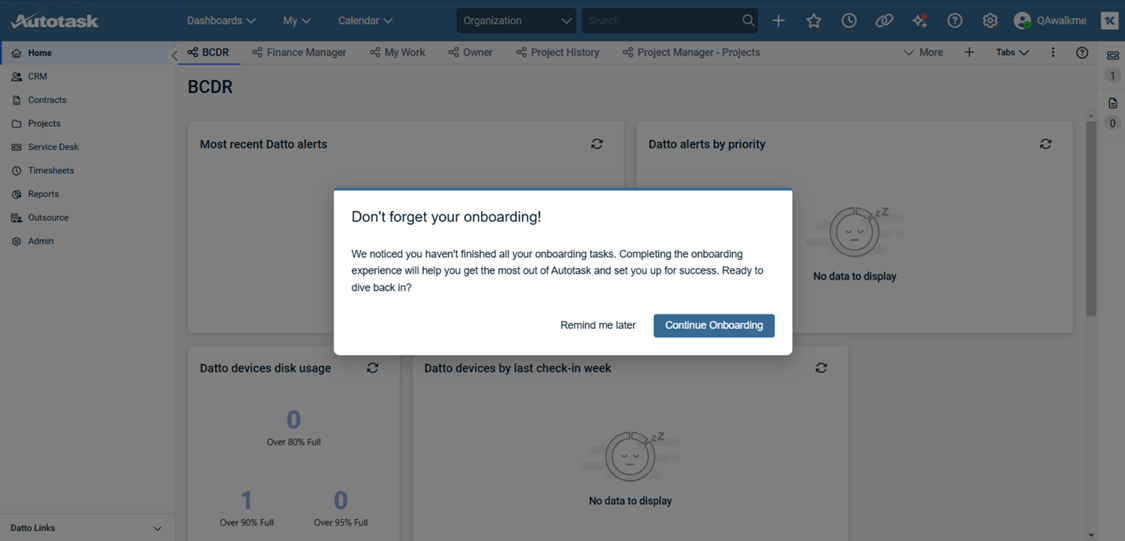This screenshot has height=541, width=1125.
Task: Open Service Desk in the sidebar
Action: (x=88, y=147)
